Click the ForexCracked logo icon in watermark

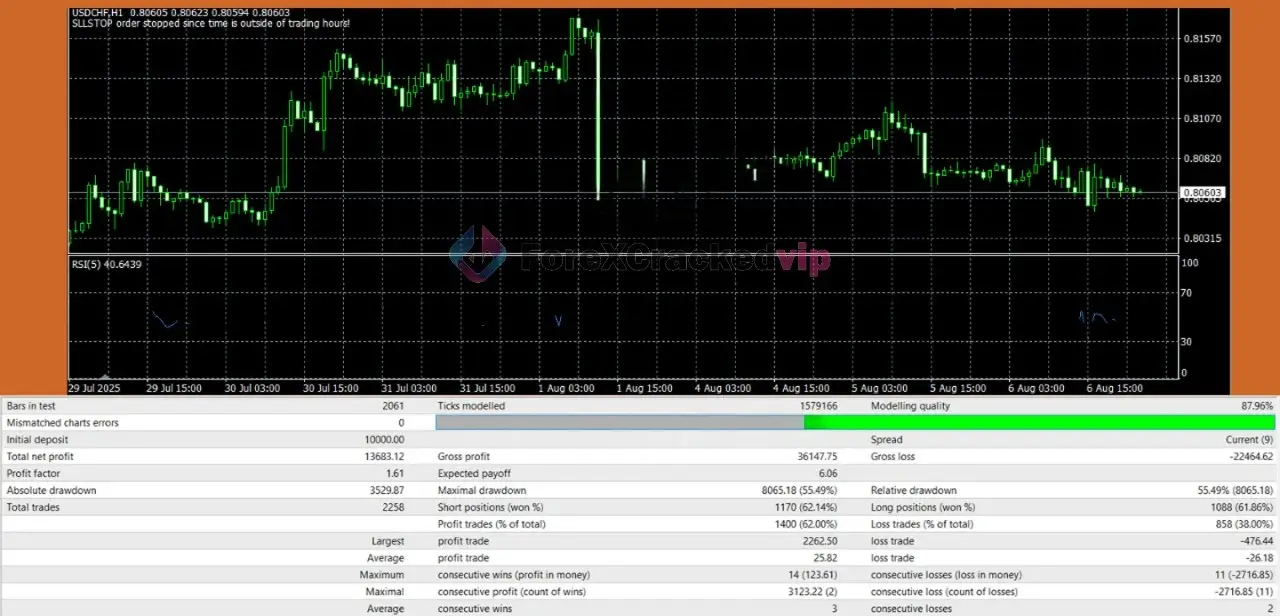[x=478, y=254]
